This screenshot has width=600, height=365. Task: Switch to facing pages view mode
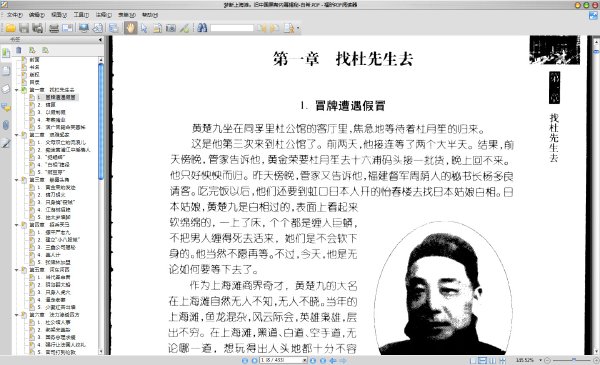[492, 360]
